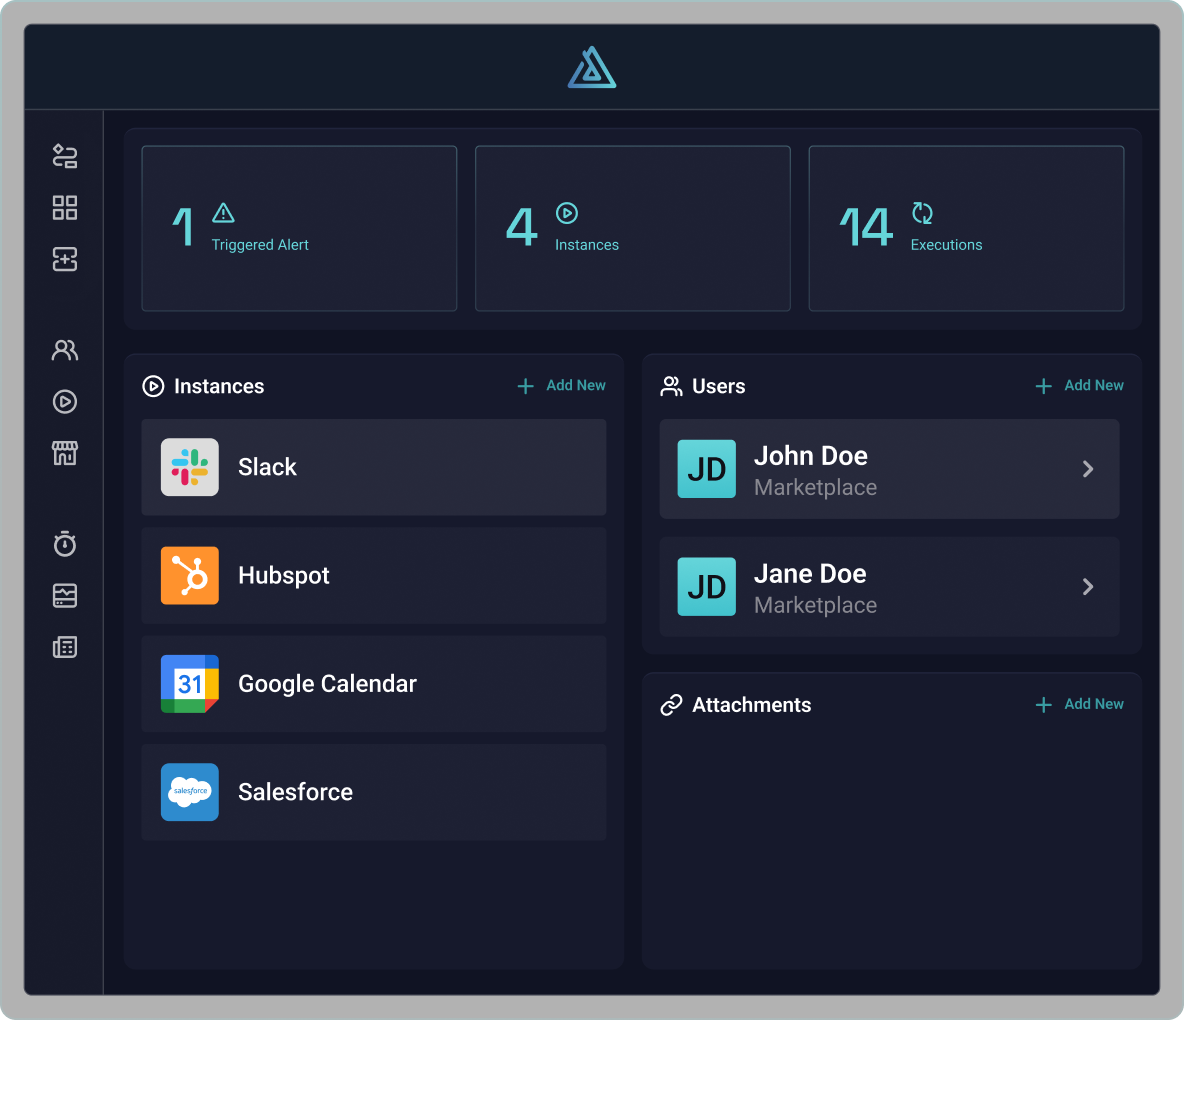Add New attachment button

[x=1079, y=704]
